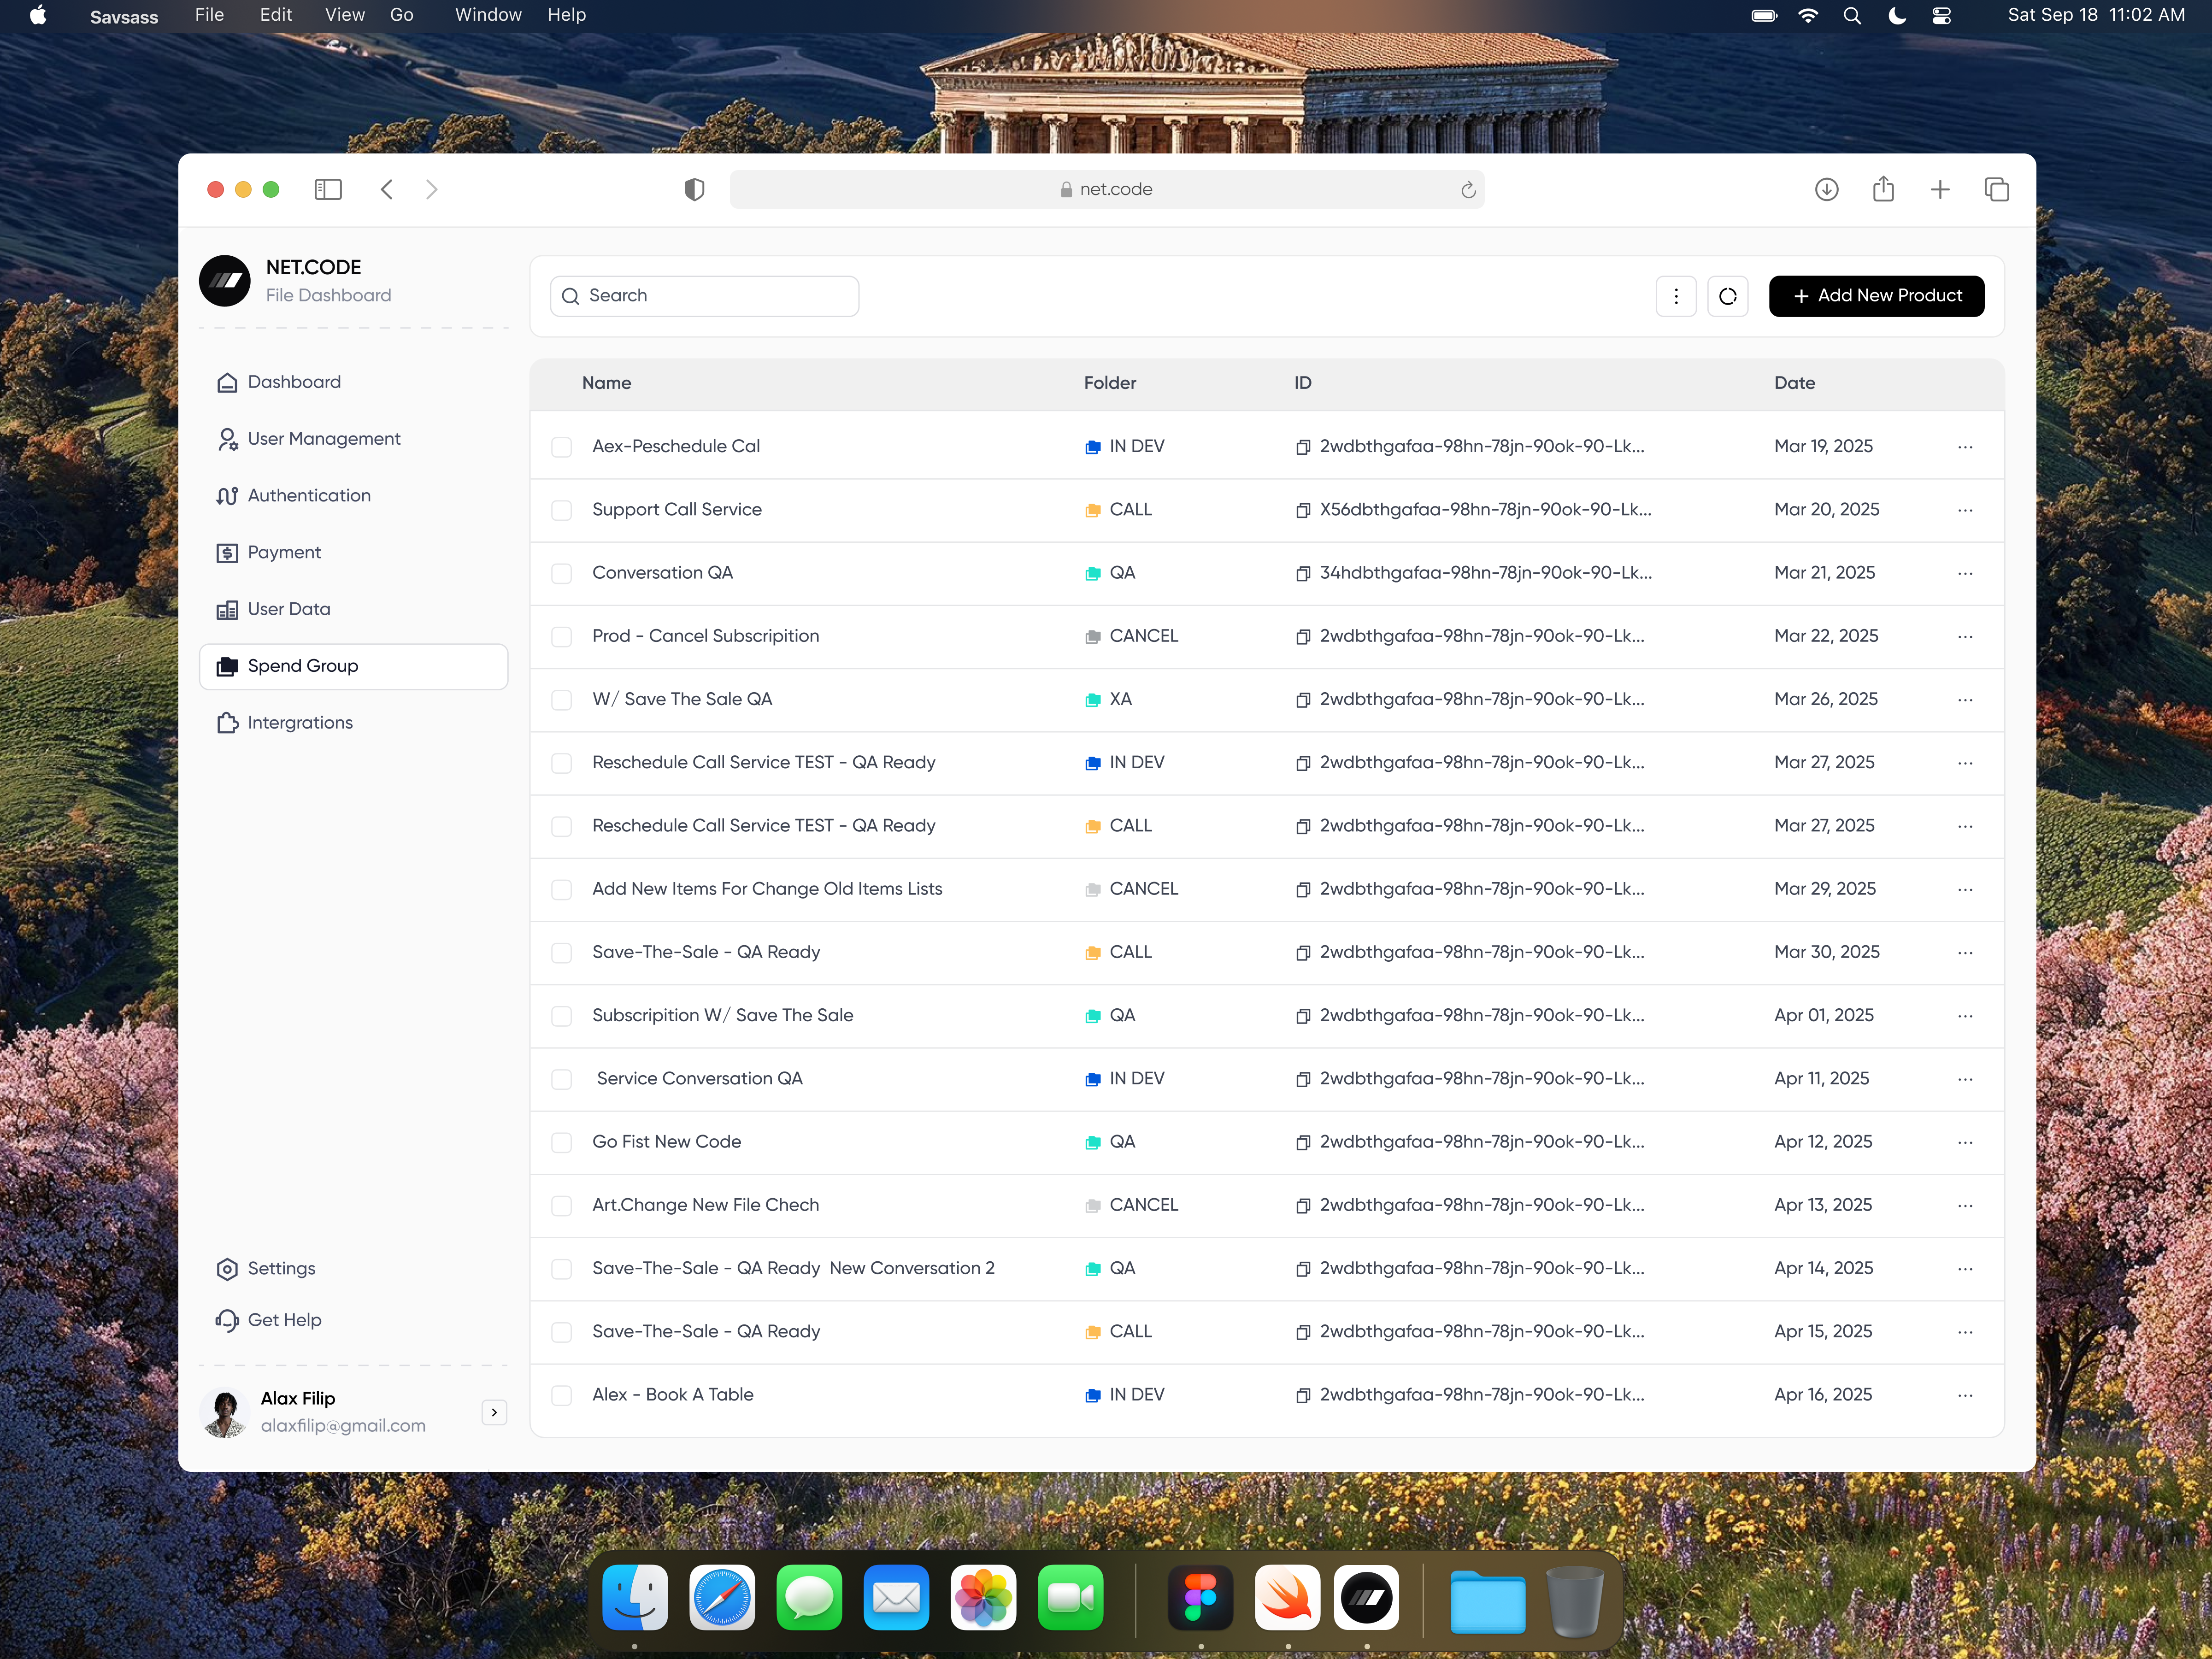Click the Alax Filip profile avatar
2212x1659 pixels.
click(225, 1412)
